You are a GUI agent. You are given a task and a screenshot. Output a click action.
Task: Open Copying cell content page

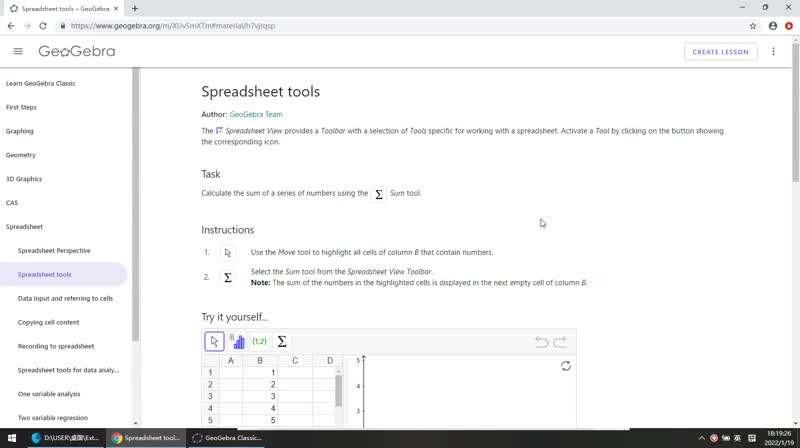48,322
